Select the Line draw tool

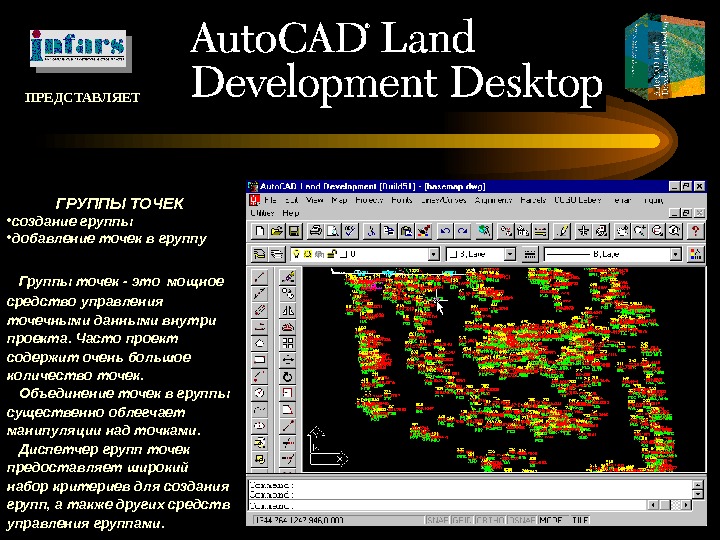(260, 276)
